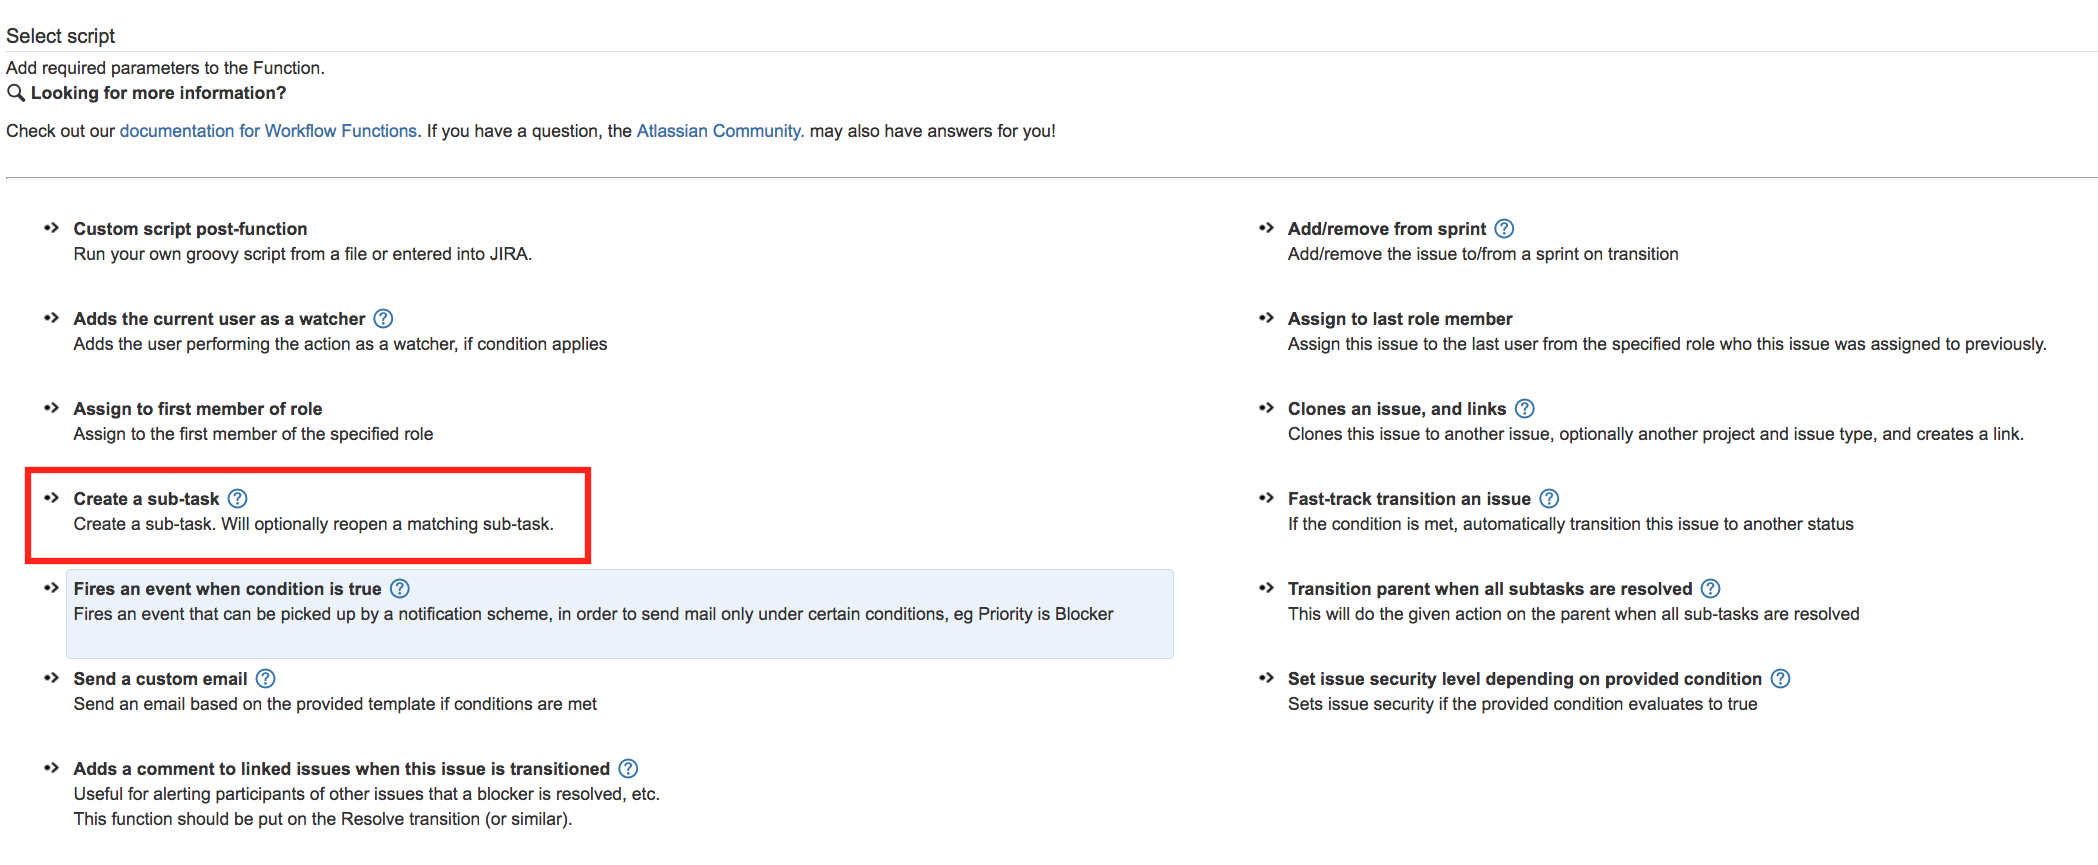Select the Create a sub-task function
Screen dimensions: 2098x865
(146, 499)
